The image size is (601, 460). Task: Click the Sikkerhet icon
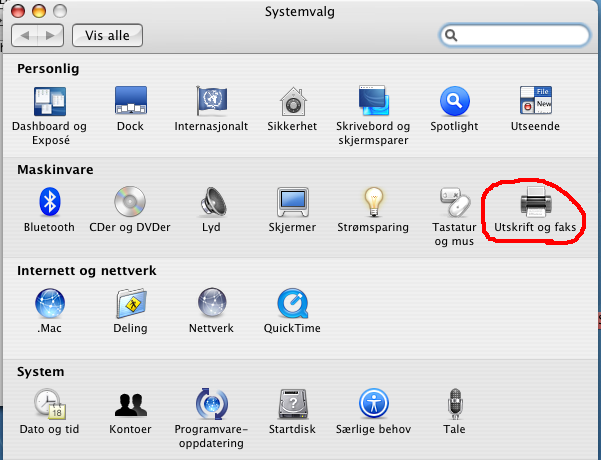pos(292,102)
